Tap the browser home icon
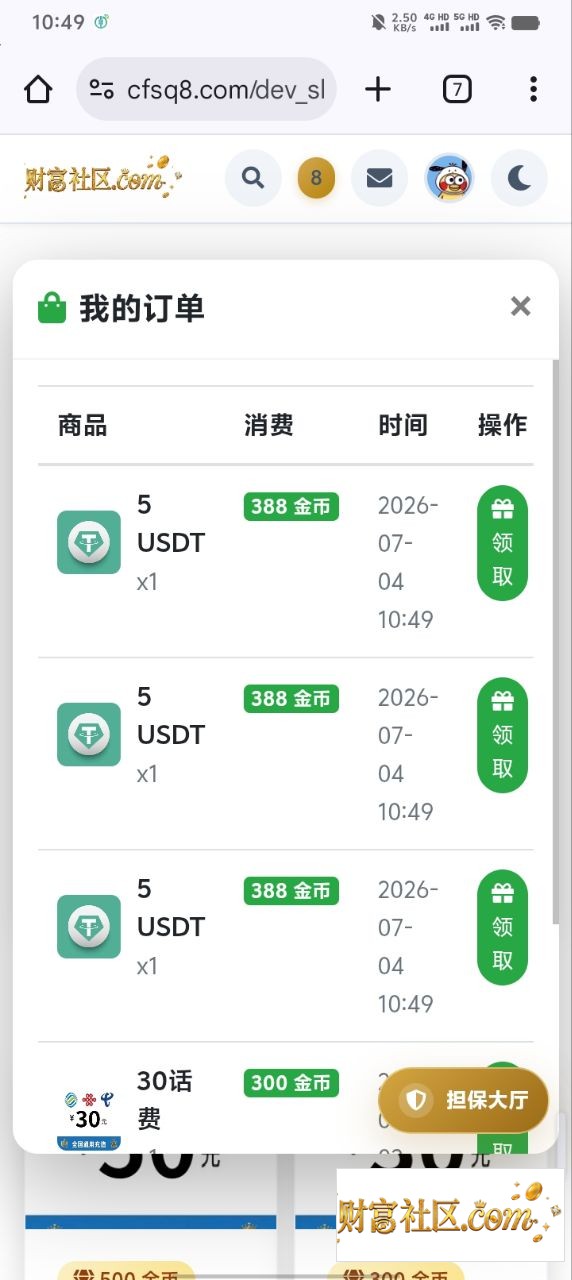Screen dimensions: 572x1280 tap(38, 89)
